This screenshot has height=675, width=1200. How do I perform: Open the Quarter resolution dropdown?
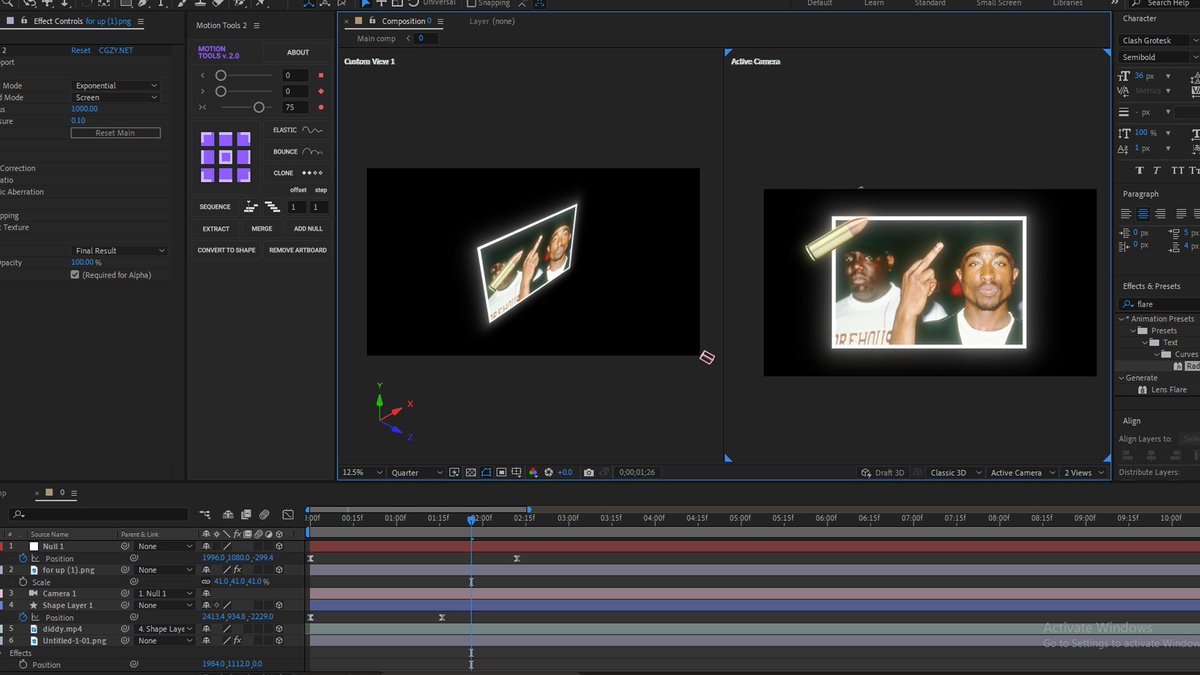click(417, 473)
